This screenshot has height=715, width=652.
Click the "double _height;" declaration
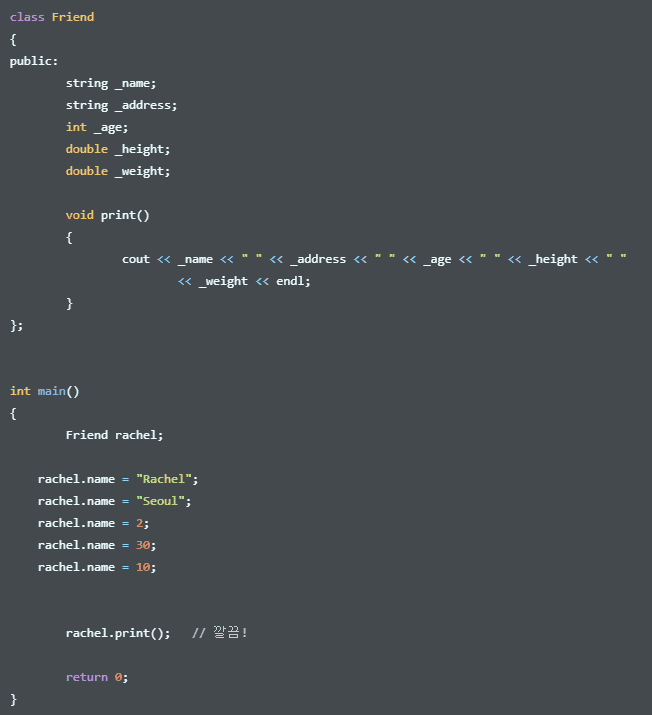[118, 149]
